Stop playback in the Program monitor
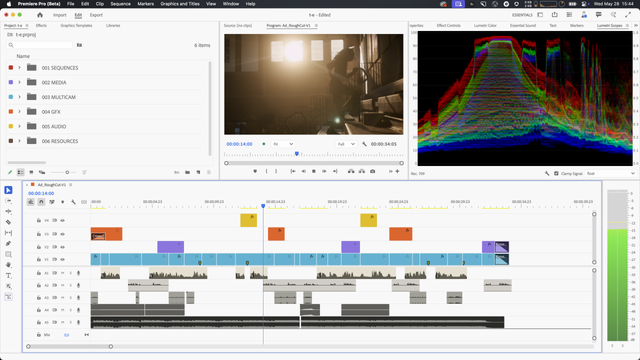Screen dimensions: 640x360 click(314, 171)
